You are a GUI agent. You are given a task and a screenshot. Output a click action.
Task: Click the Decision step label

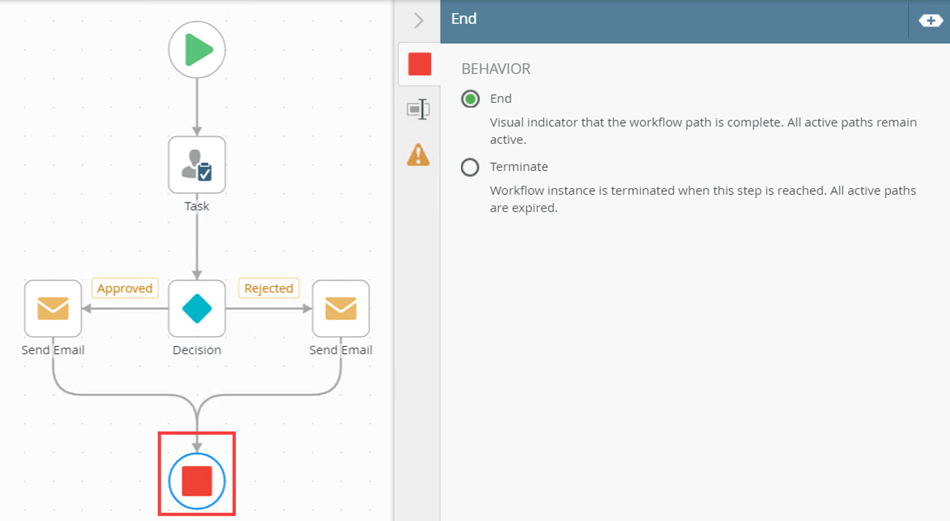(x=197, y=350)
